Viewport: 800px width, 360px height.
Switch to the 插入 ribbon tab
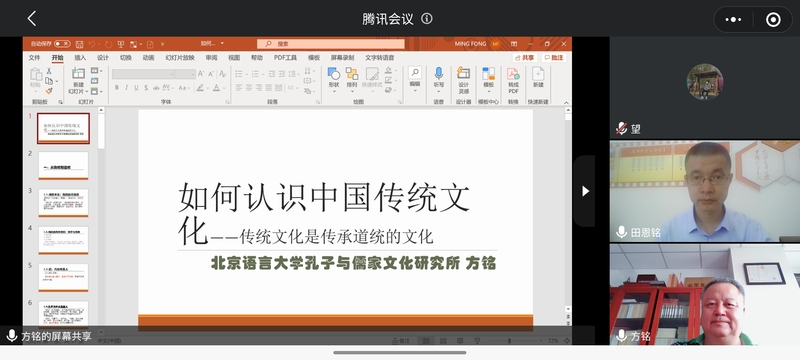pos(80,58)
